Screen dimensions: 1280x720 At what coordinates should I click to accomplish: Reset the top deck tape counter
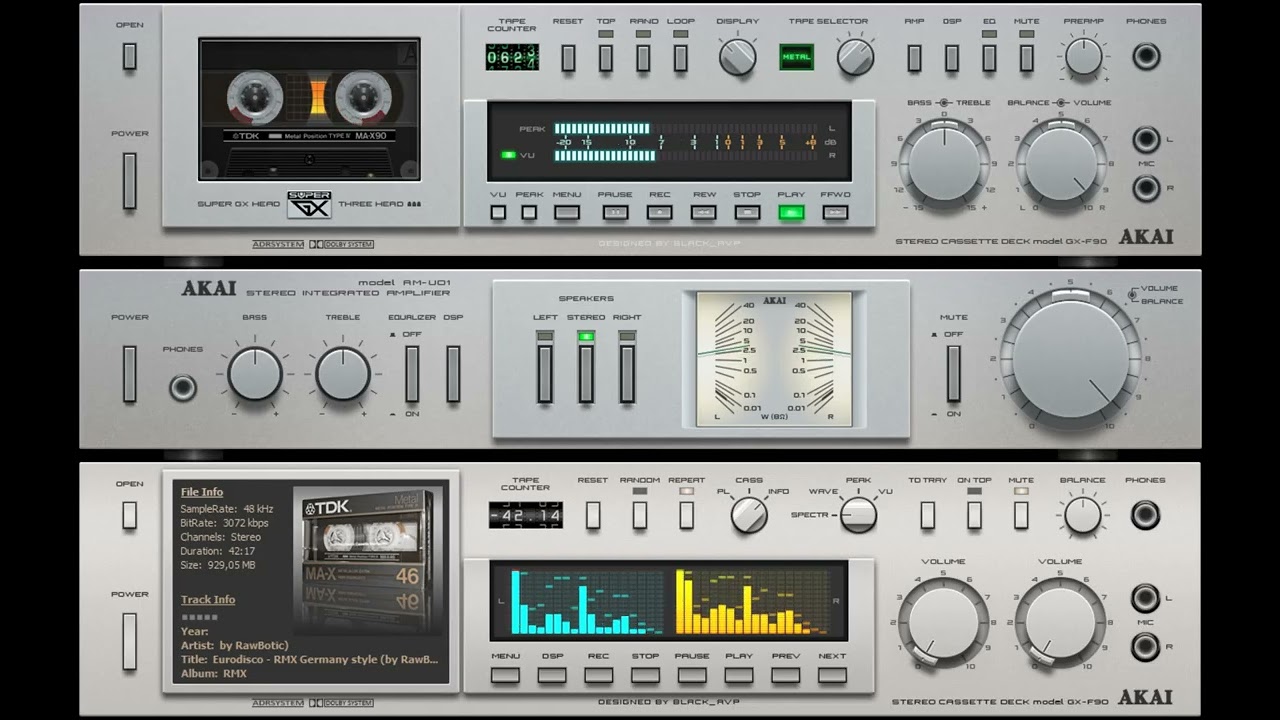coord(568,58)
